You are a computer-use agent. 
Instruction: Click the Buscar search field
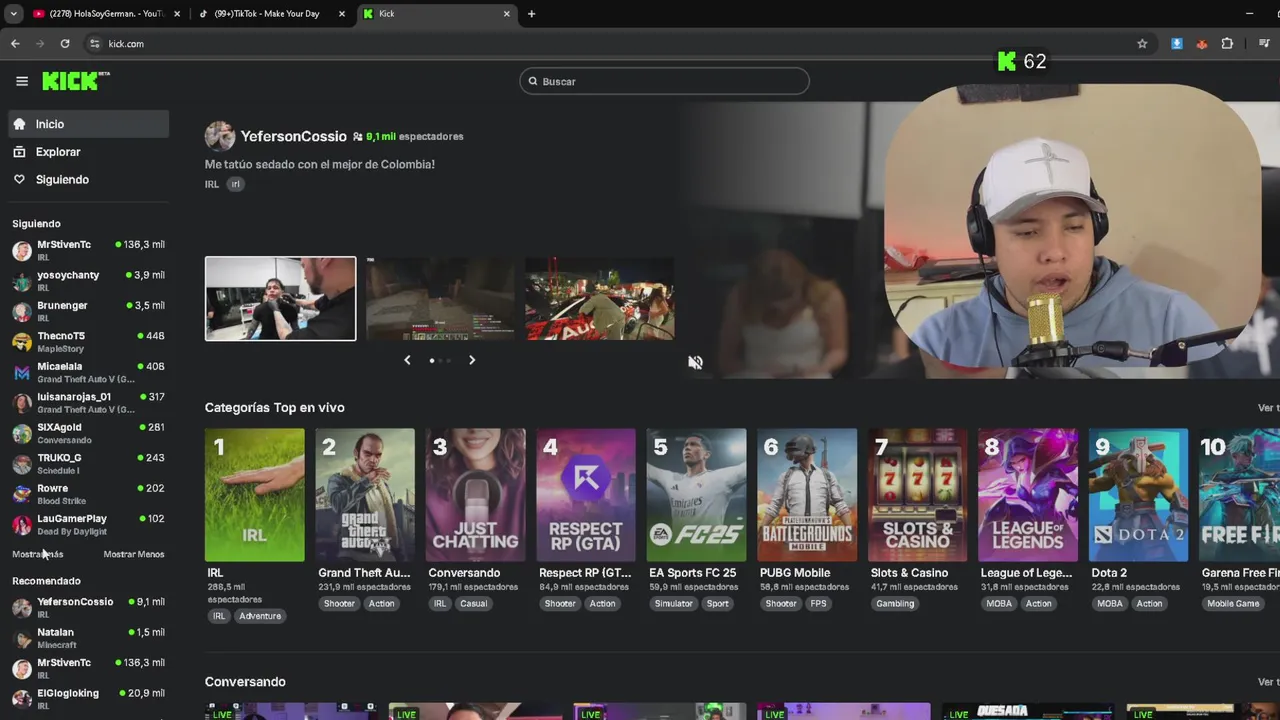[664, 81]
